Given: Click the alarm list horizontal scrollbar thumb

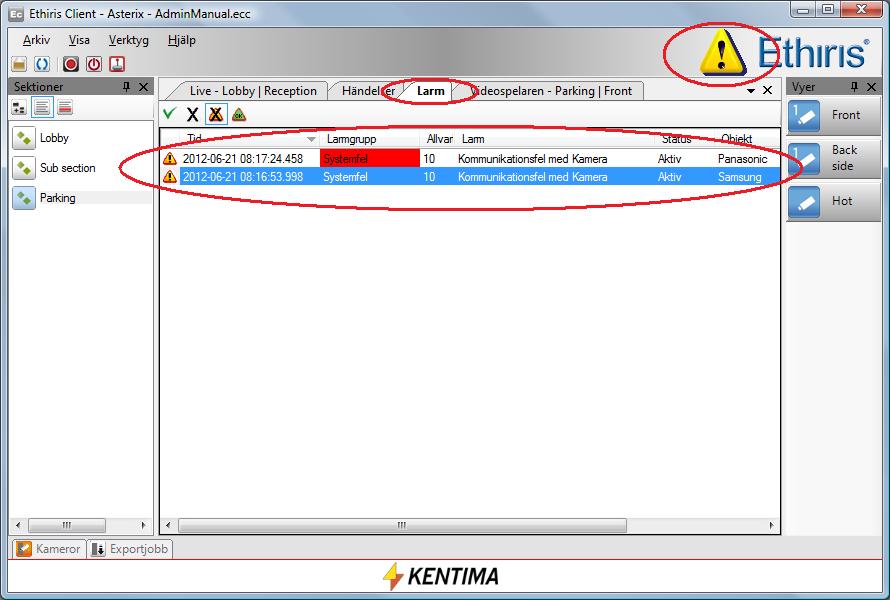Looking at the screenshot, I should click(x=402, y=526).
